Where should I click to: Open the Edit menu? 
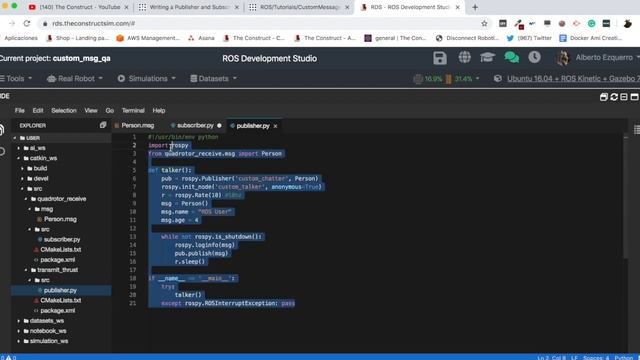[38, 111]
